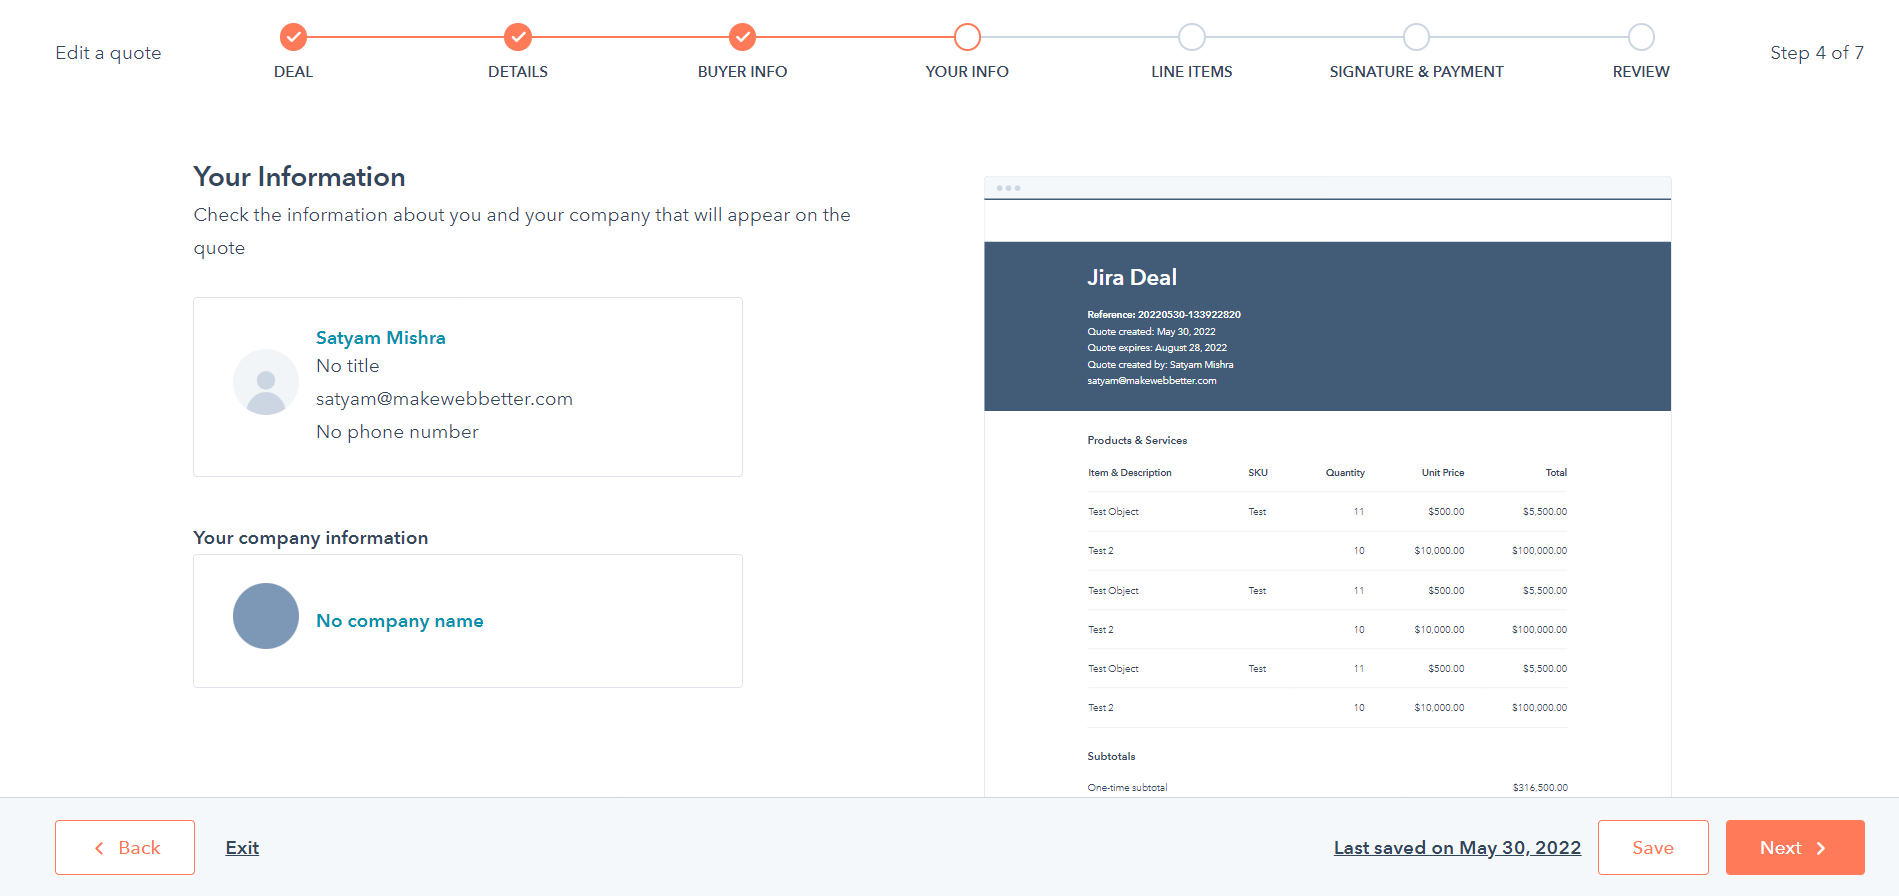Image resolution: width=1899 pixels, height=896 pixels.
Task: Click the Last saved on May 30, 2022 link
Action: pos(1457,848)
